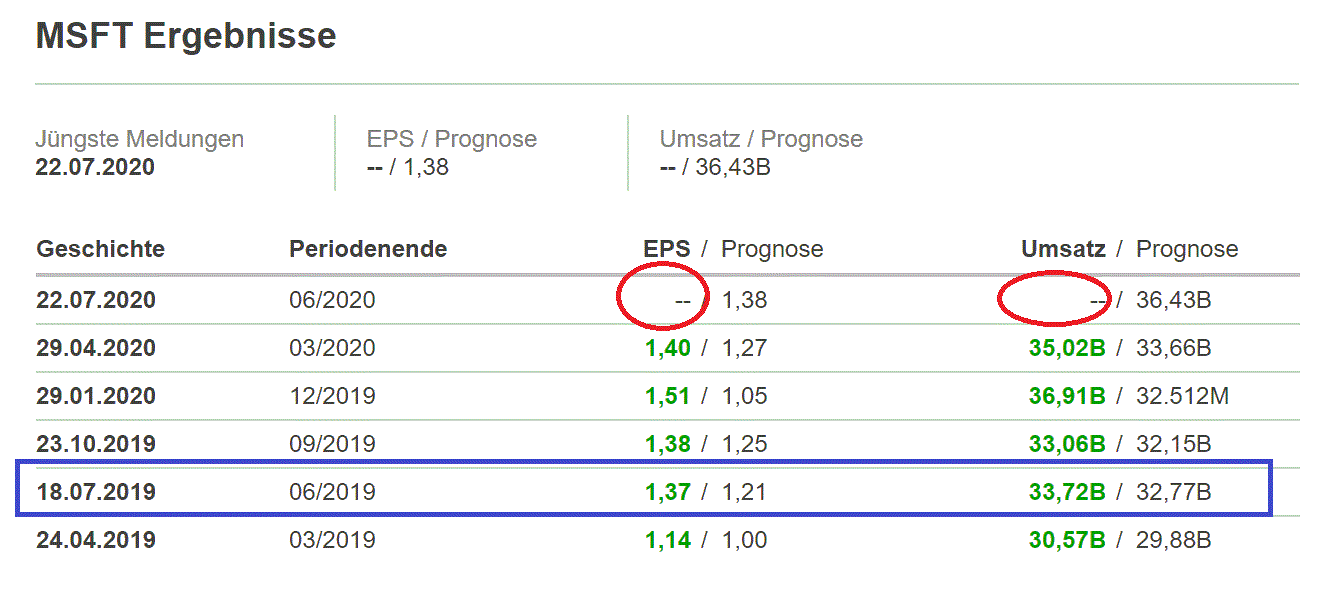Click the red-circled Umsatz dash in the first row
This screenshot has width=1331, height=612.
pyautogui.click(x=1097, y=300)
